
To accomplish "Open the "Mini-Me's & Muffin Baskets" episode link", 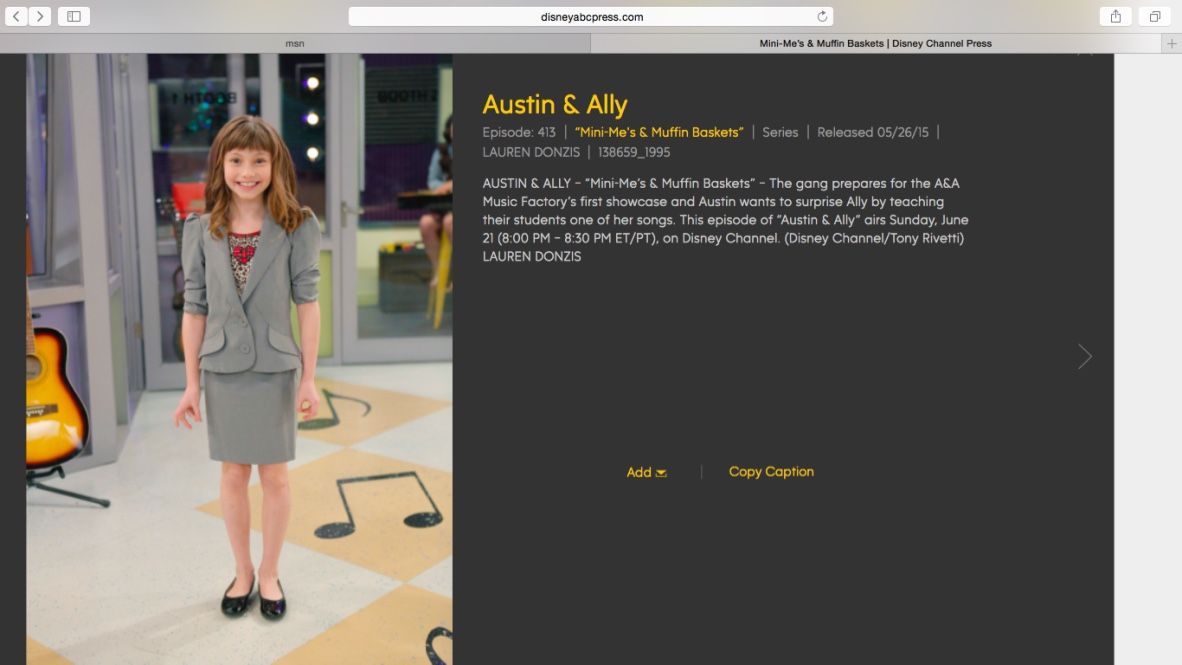I will click(659, 132).
